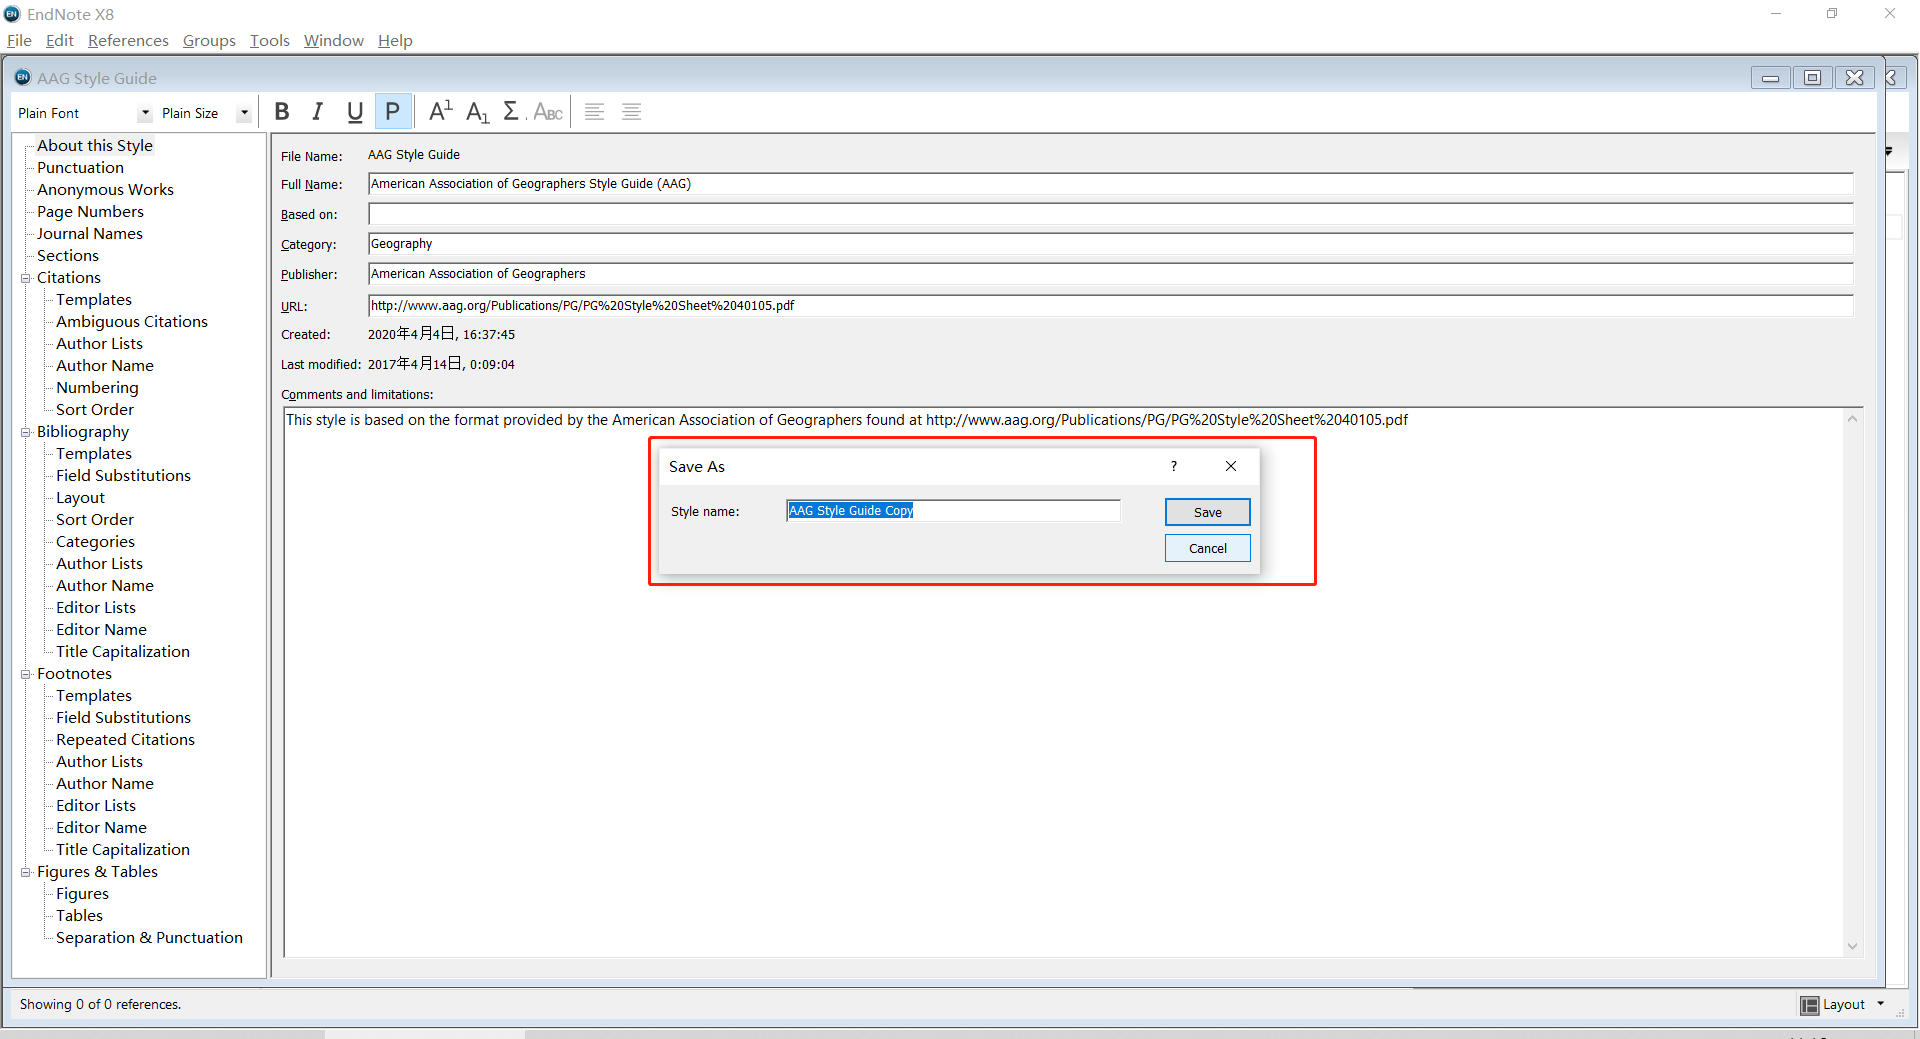This screenshot has height=1039, width=1920.
Task: Click the Publisher field
Action: coord(1110,274)
